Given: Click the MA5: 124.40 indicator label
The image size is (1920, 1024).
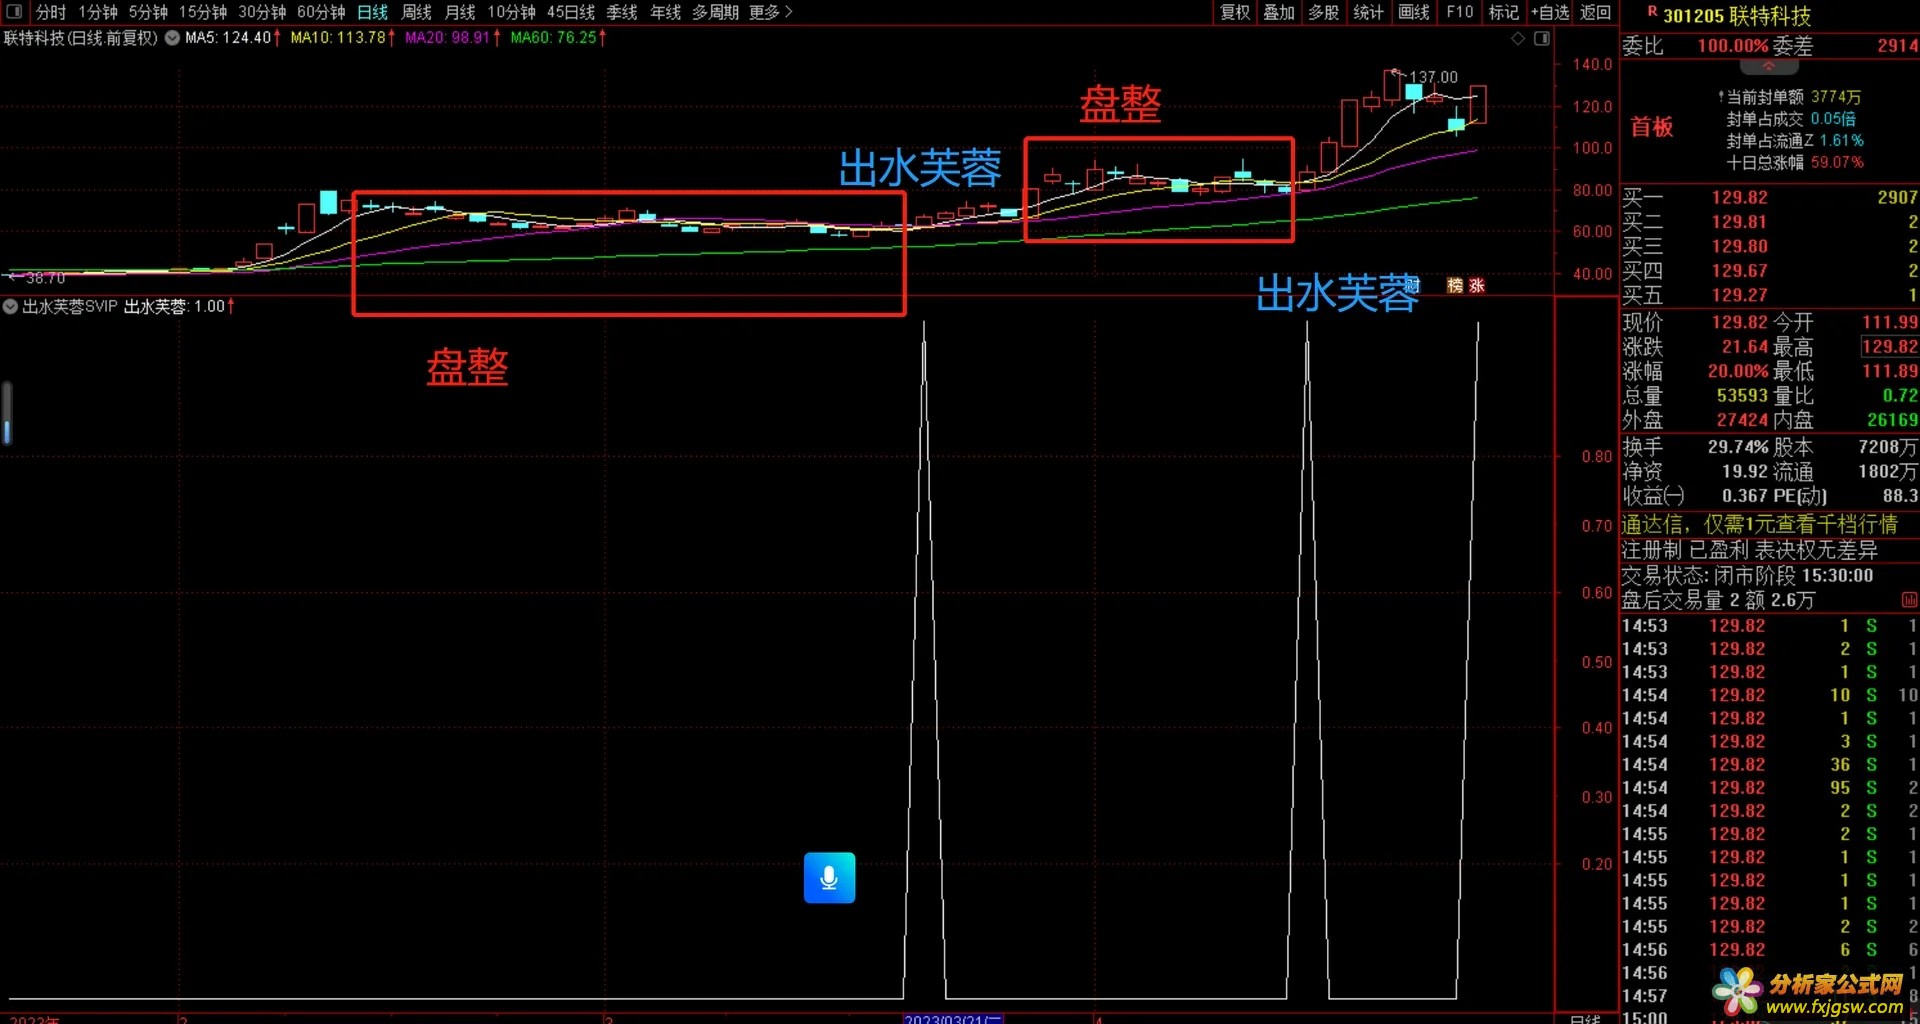Looking at the screenshot, I should pyautogui.click(x=233, y=38).
